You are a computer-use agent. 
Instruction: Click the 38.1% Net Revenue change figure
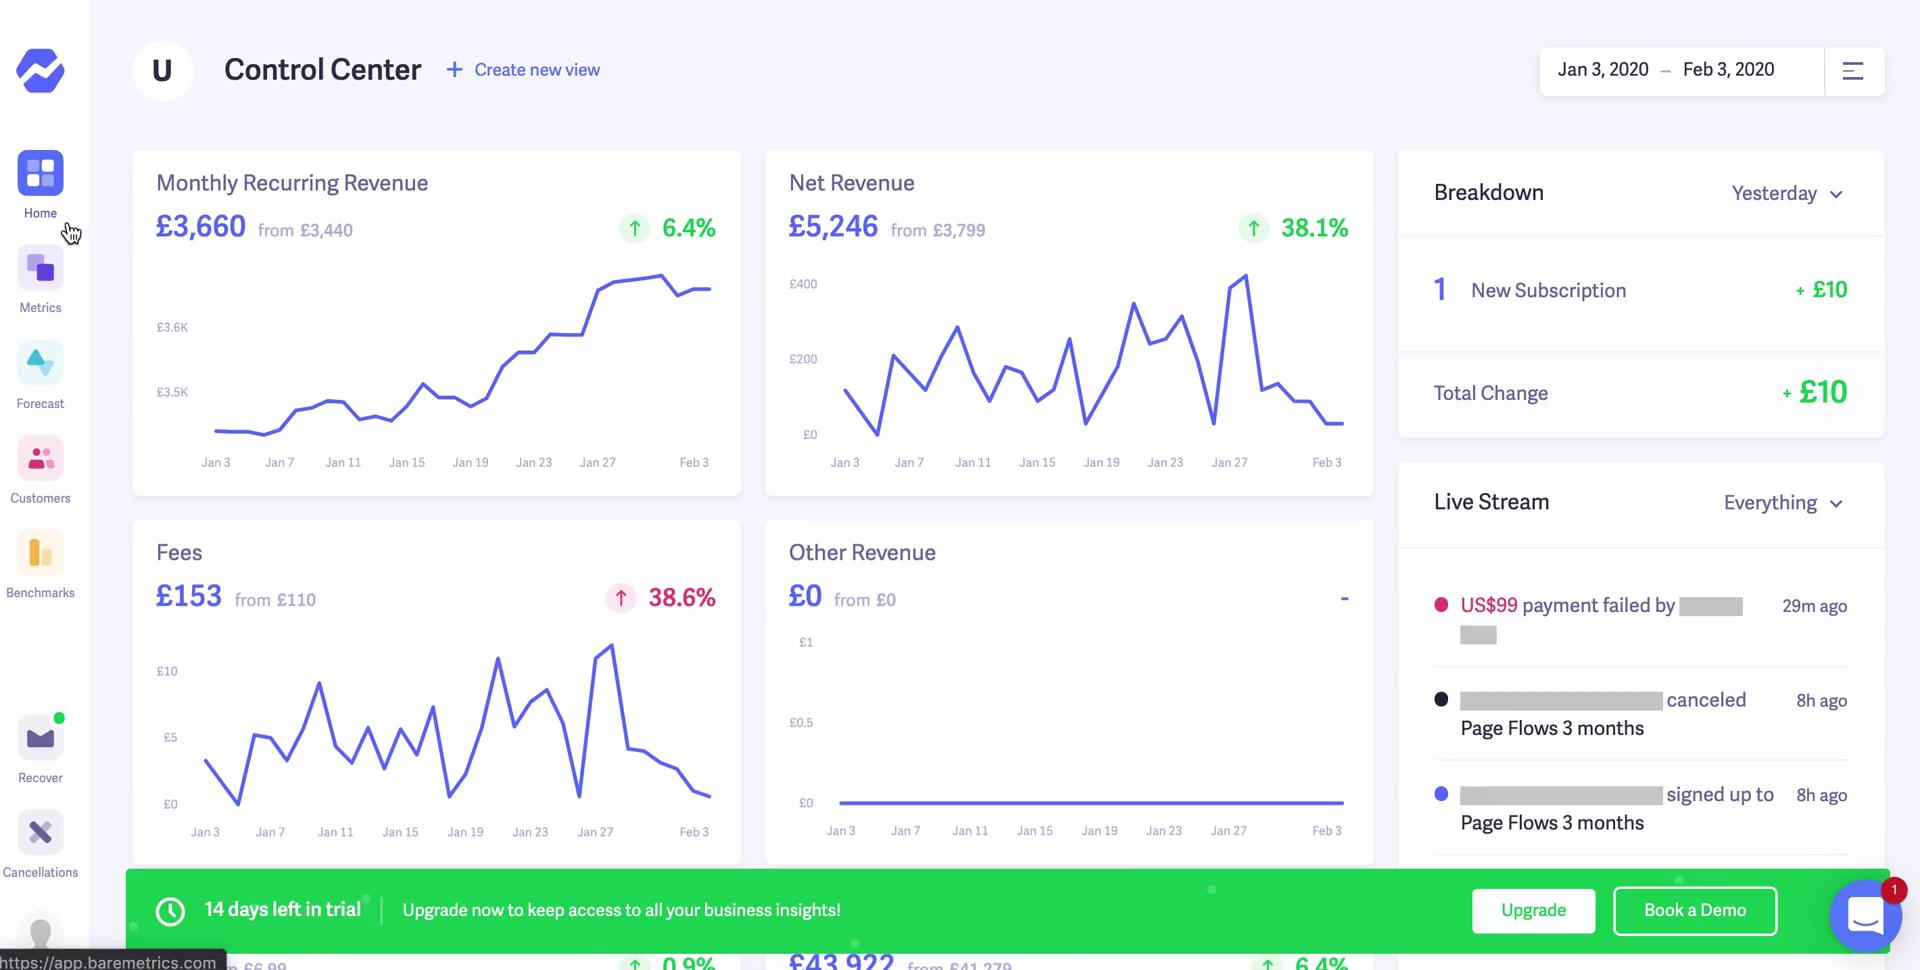pyautogui.click(x=1315, y=228)
